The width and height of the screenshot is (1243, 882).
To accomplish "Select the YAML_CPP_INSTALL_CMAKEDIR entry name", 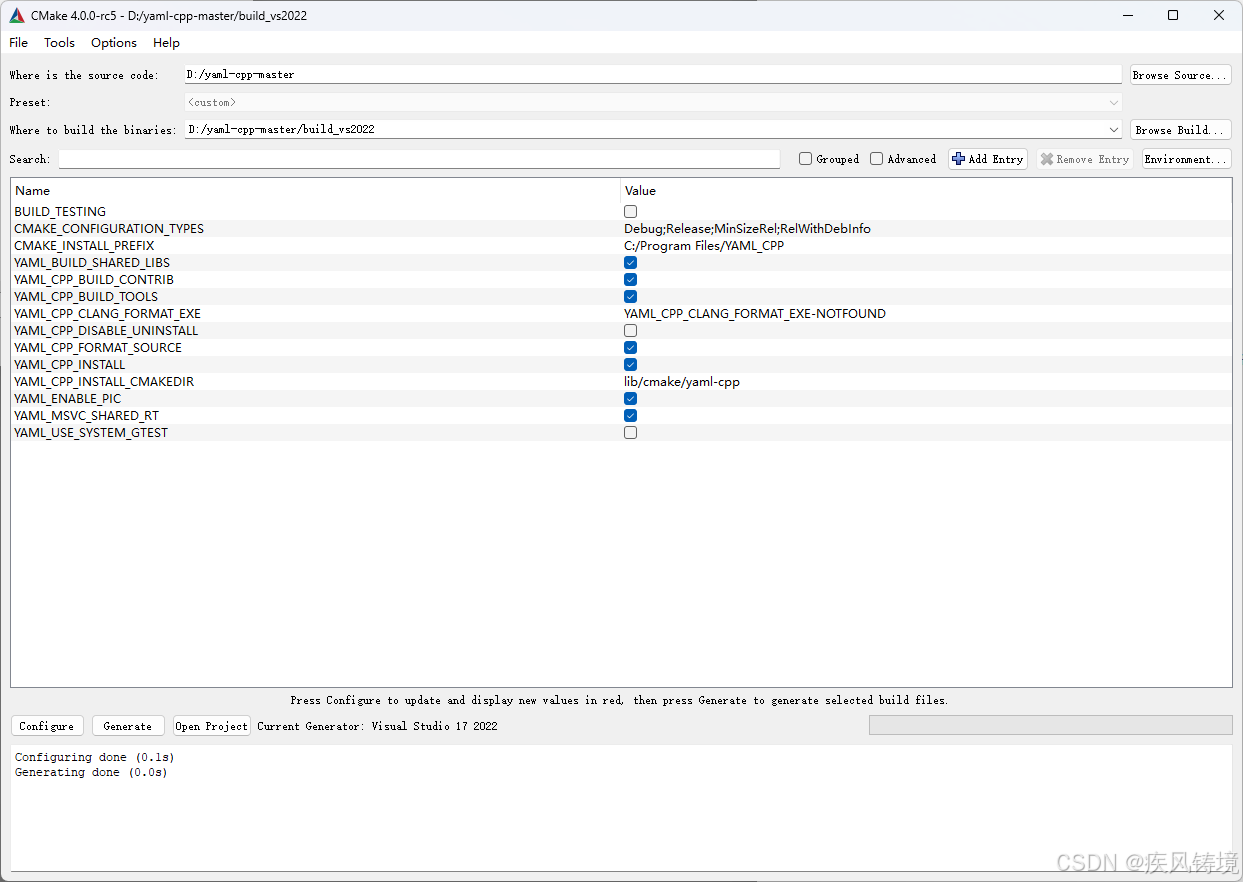I will tap(104, 382).
